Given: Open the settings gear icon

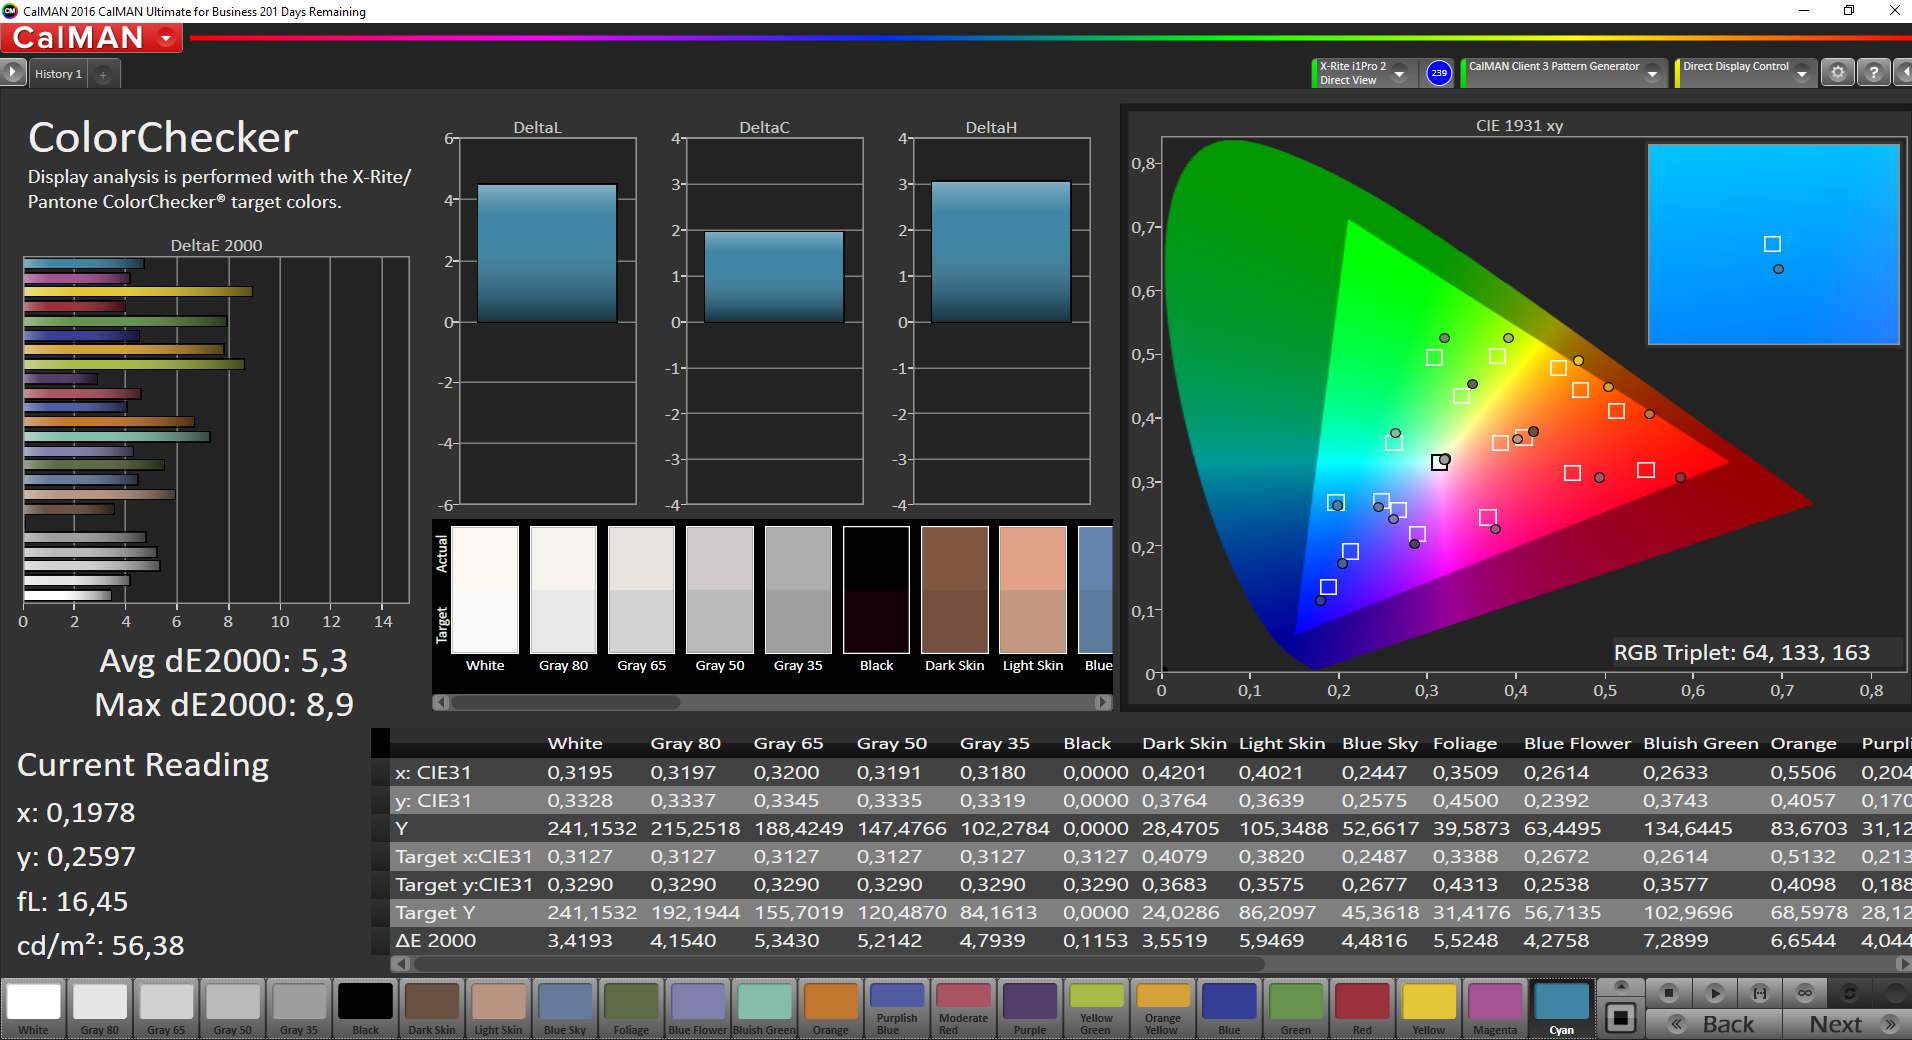Looking at the screenshot, I should 1837,73.
